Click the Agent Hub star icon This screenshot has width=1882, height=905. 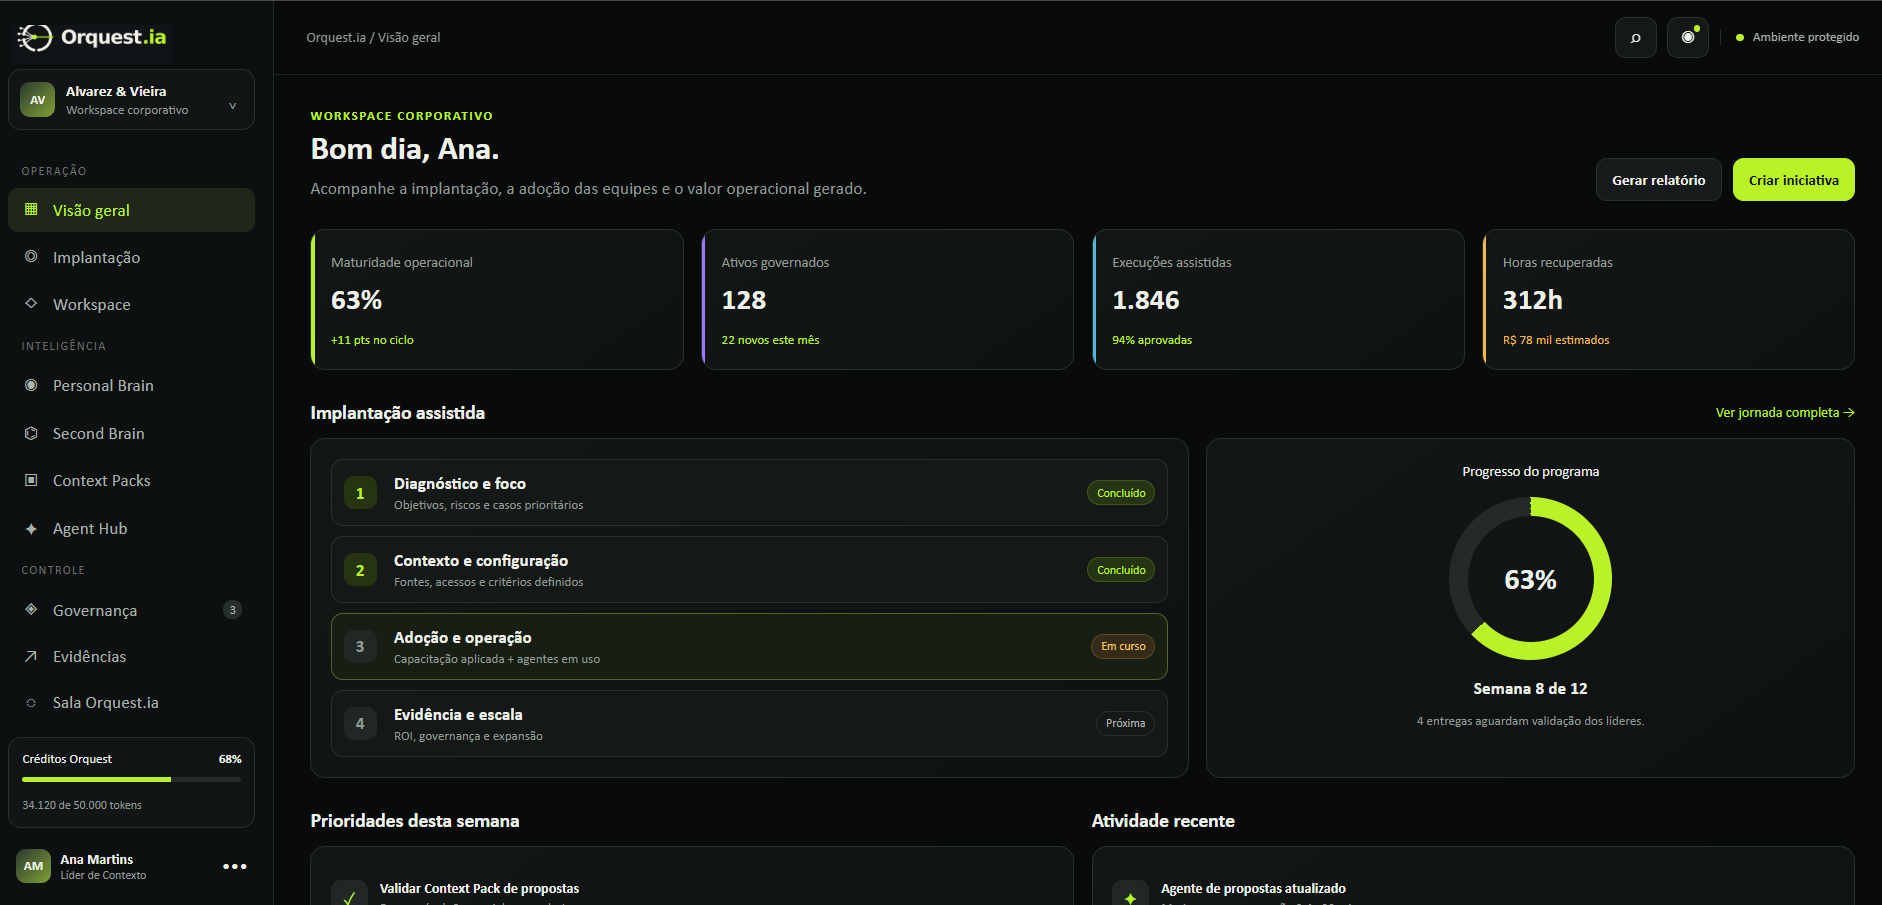click(31, 528)
